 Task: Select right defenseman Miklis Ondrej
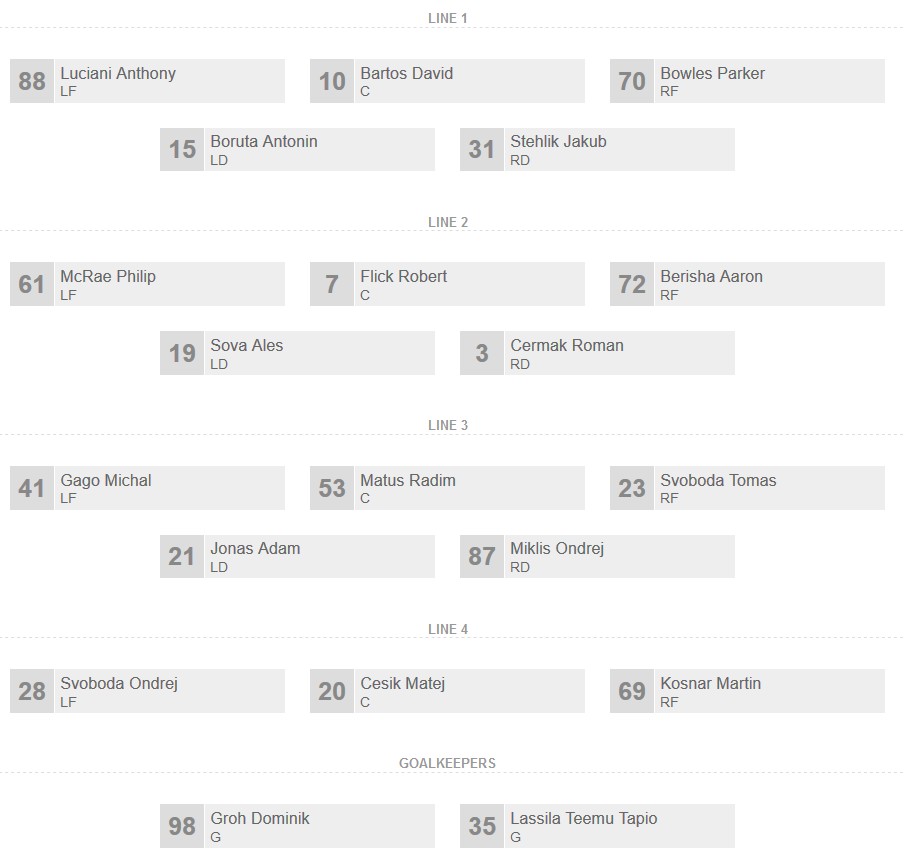coord(557,549)
